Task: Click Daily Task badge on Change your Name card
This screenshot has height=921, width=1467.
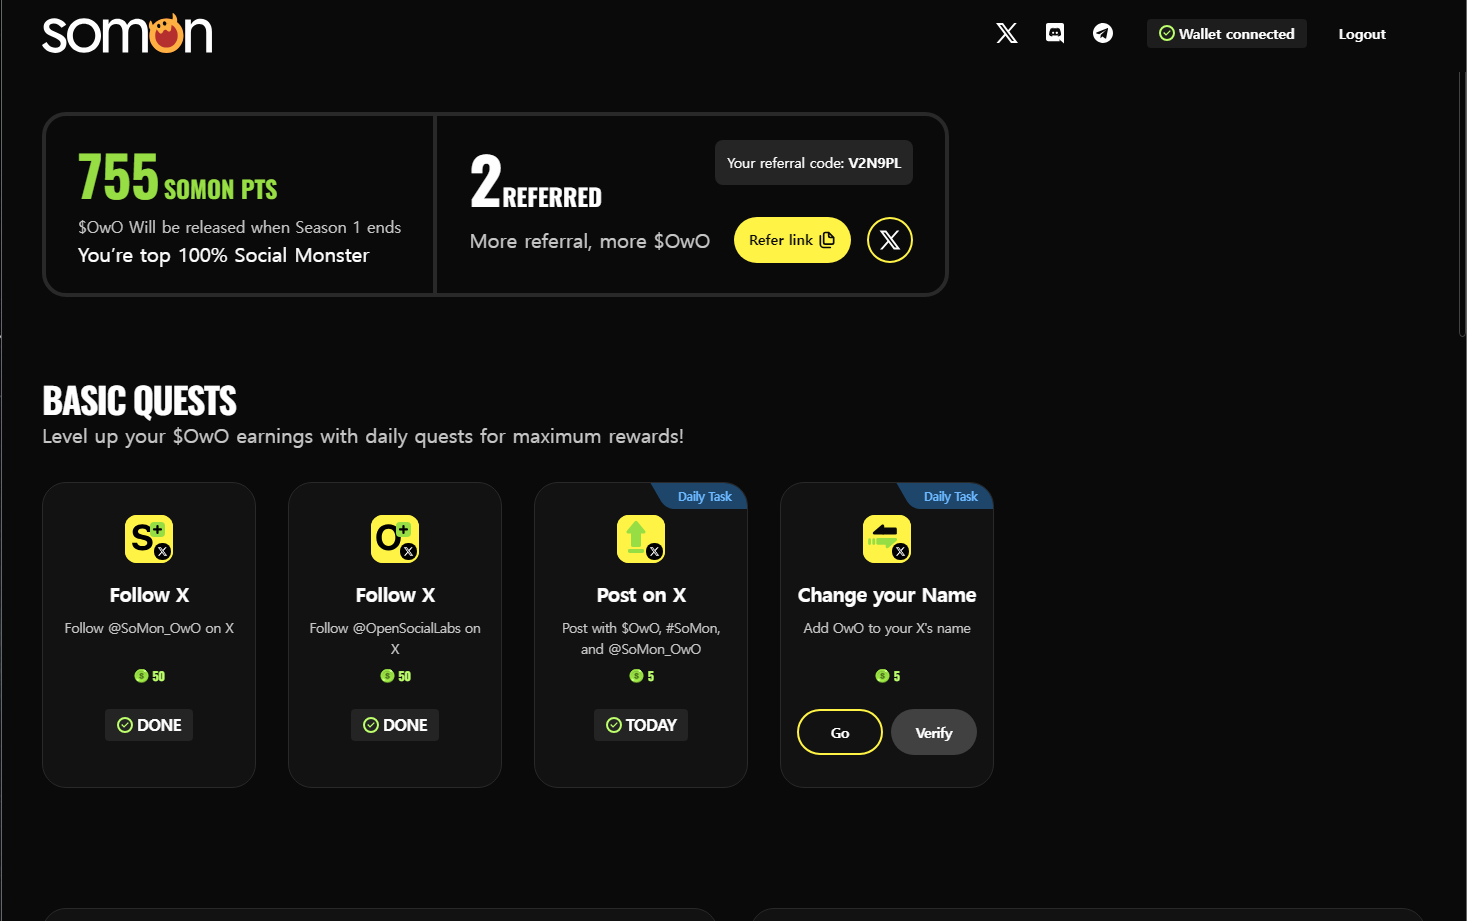Action: pos(948,496)
